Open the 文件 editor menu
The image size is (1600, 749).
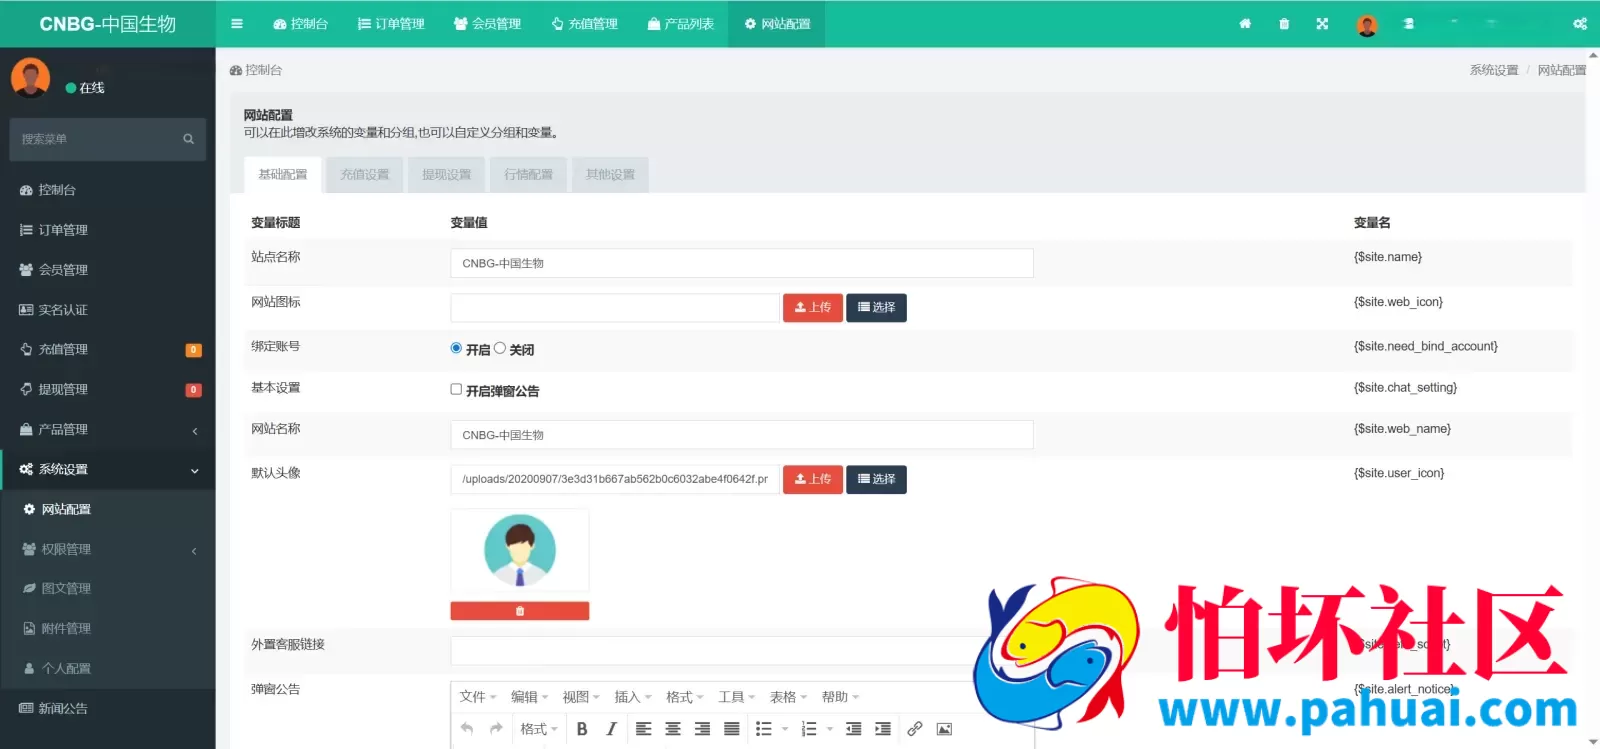pos(477,697)
